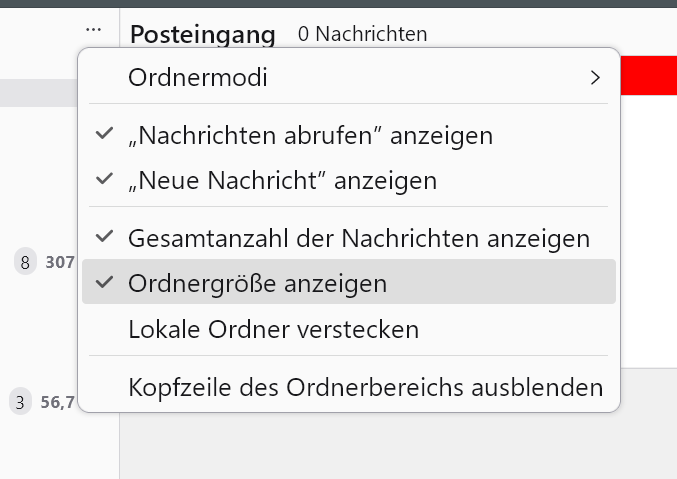Click the unread count badge showing 3
The height and width of the screenshot is (479, 677).
(x=20, y=403)
